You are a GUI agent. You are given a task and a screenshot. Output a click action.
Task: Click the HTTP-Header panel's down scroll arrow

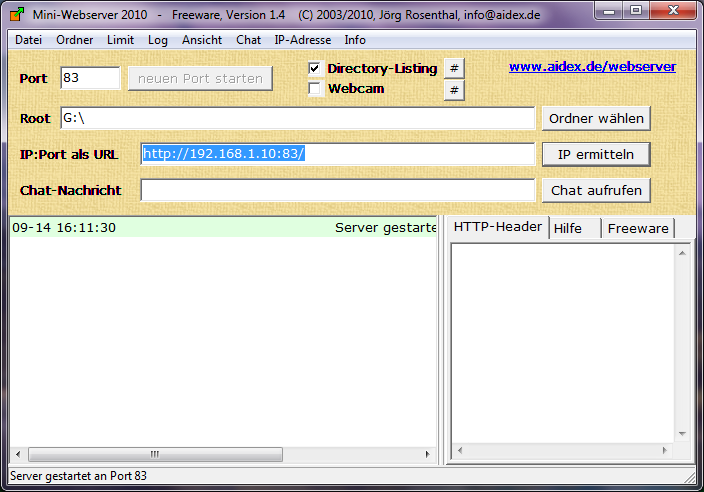[x=682, y=434]
